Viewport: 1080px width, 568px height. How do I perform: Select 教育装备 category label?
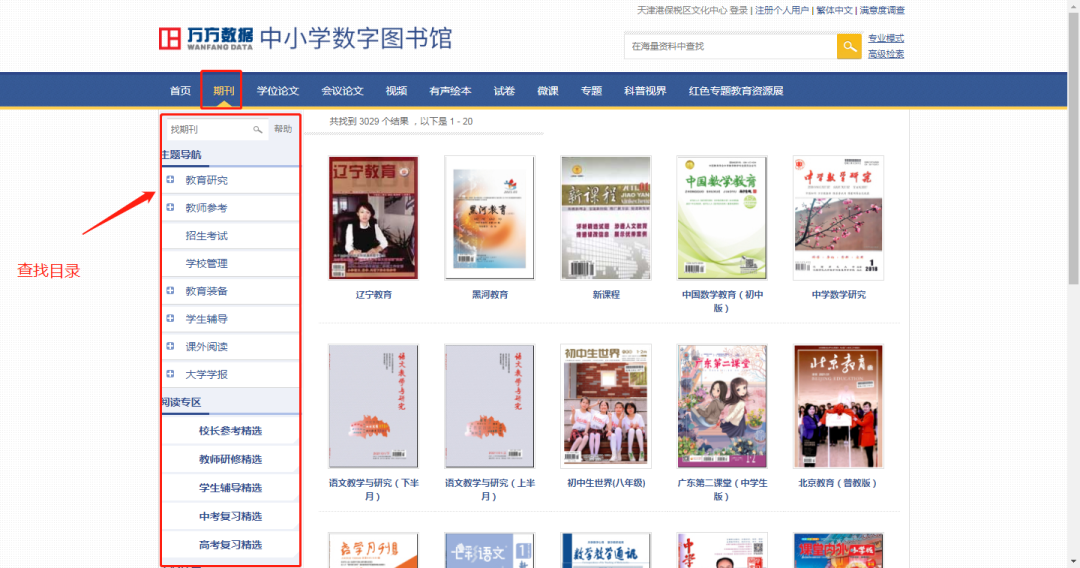click(x=206, y=291)
